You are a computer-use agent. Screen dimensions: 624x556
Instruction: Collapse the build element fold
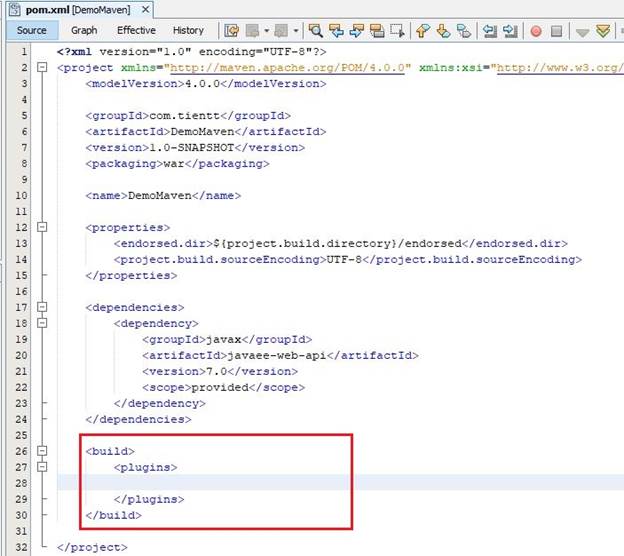point(42,451)
